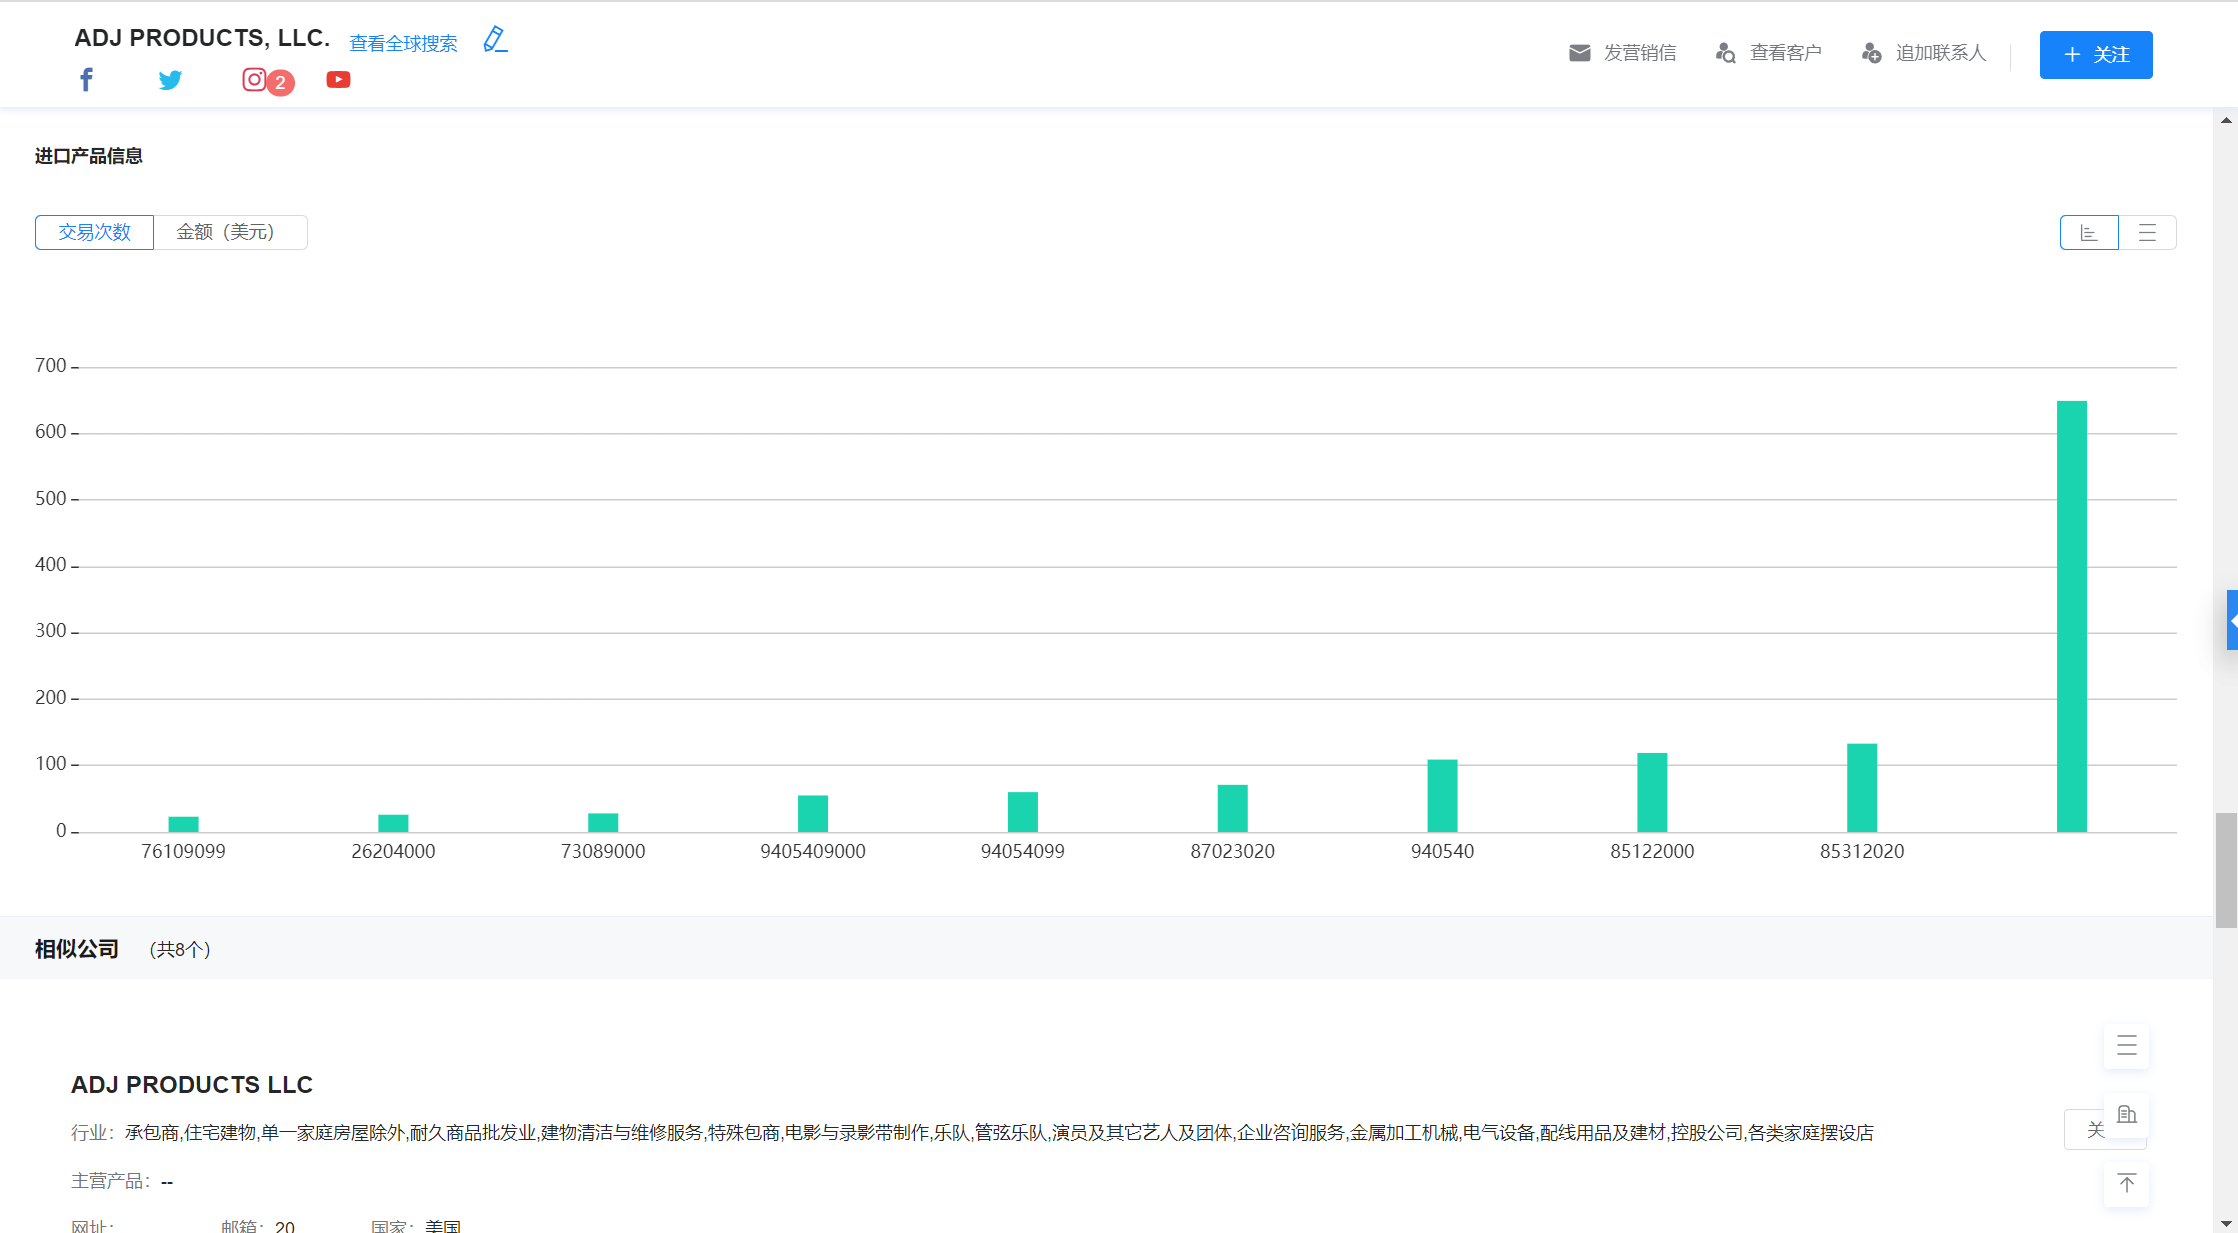The width and height of the screenshot is (2238, 1233).
Task: Click the ADJ PRODUCTS, LLC. page title
Action: click(202, 38)
